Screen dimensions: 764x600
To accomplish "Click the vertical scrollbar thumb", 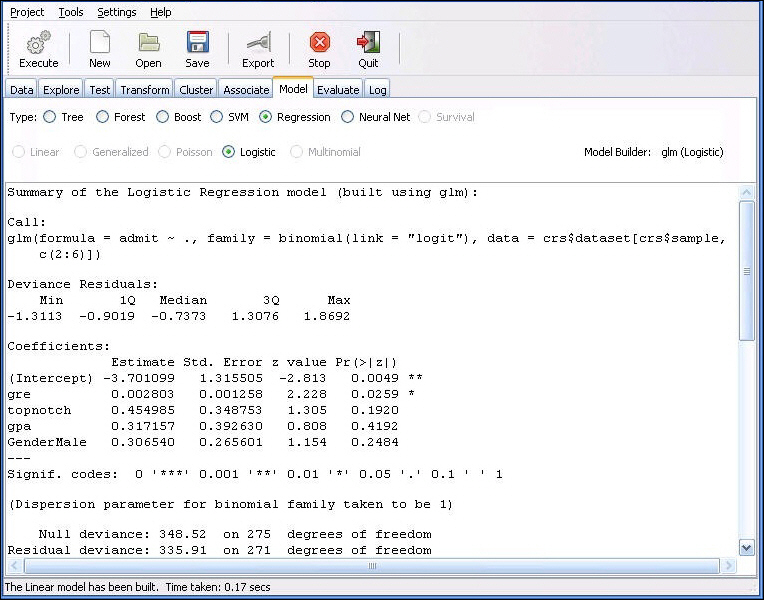I will [746, 271].
